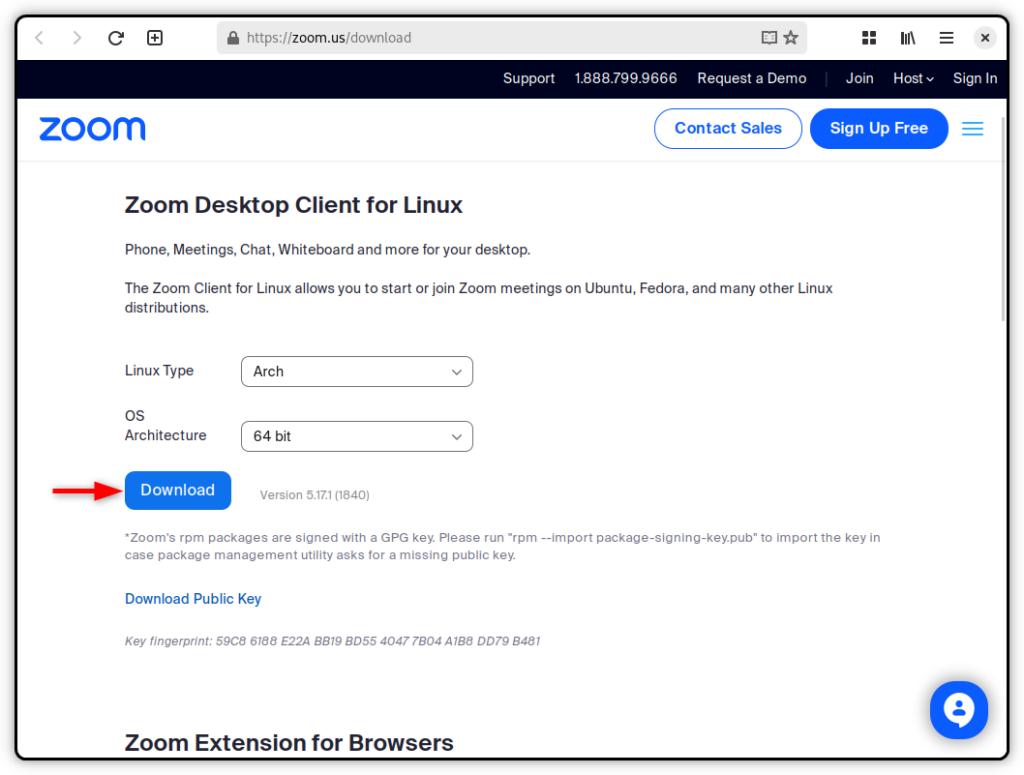Click Join in the top bar
The image size is (1024, 775).
coord(859,78)
